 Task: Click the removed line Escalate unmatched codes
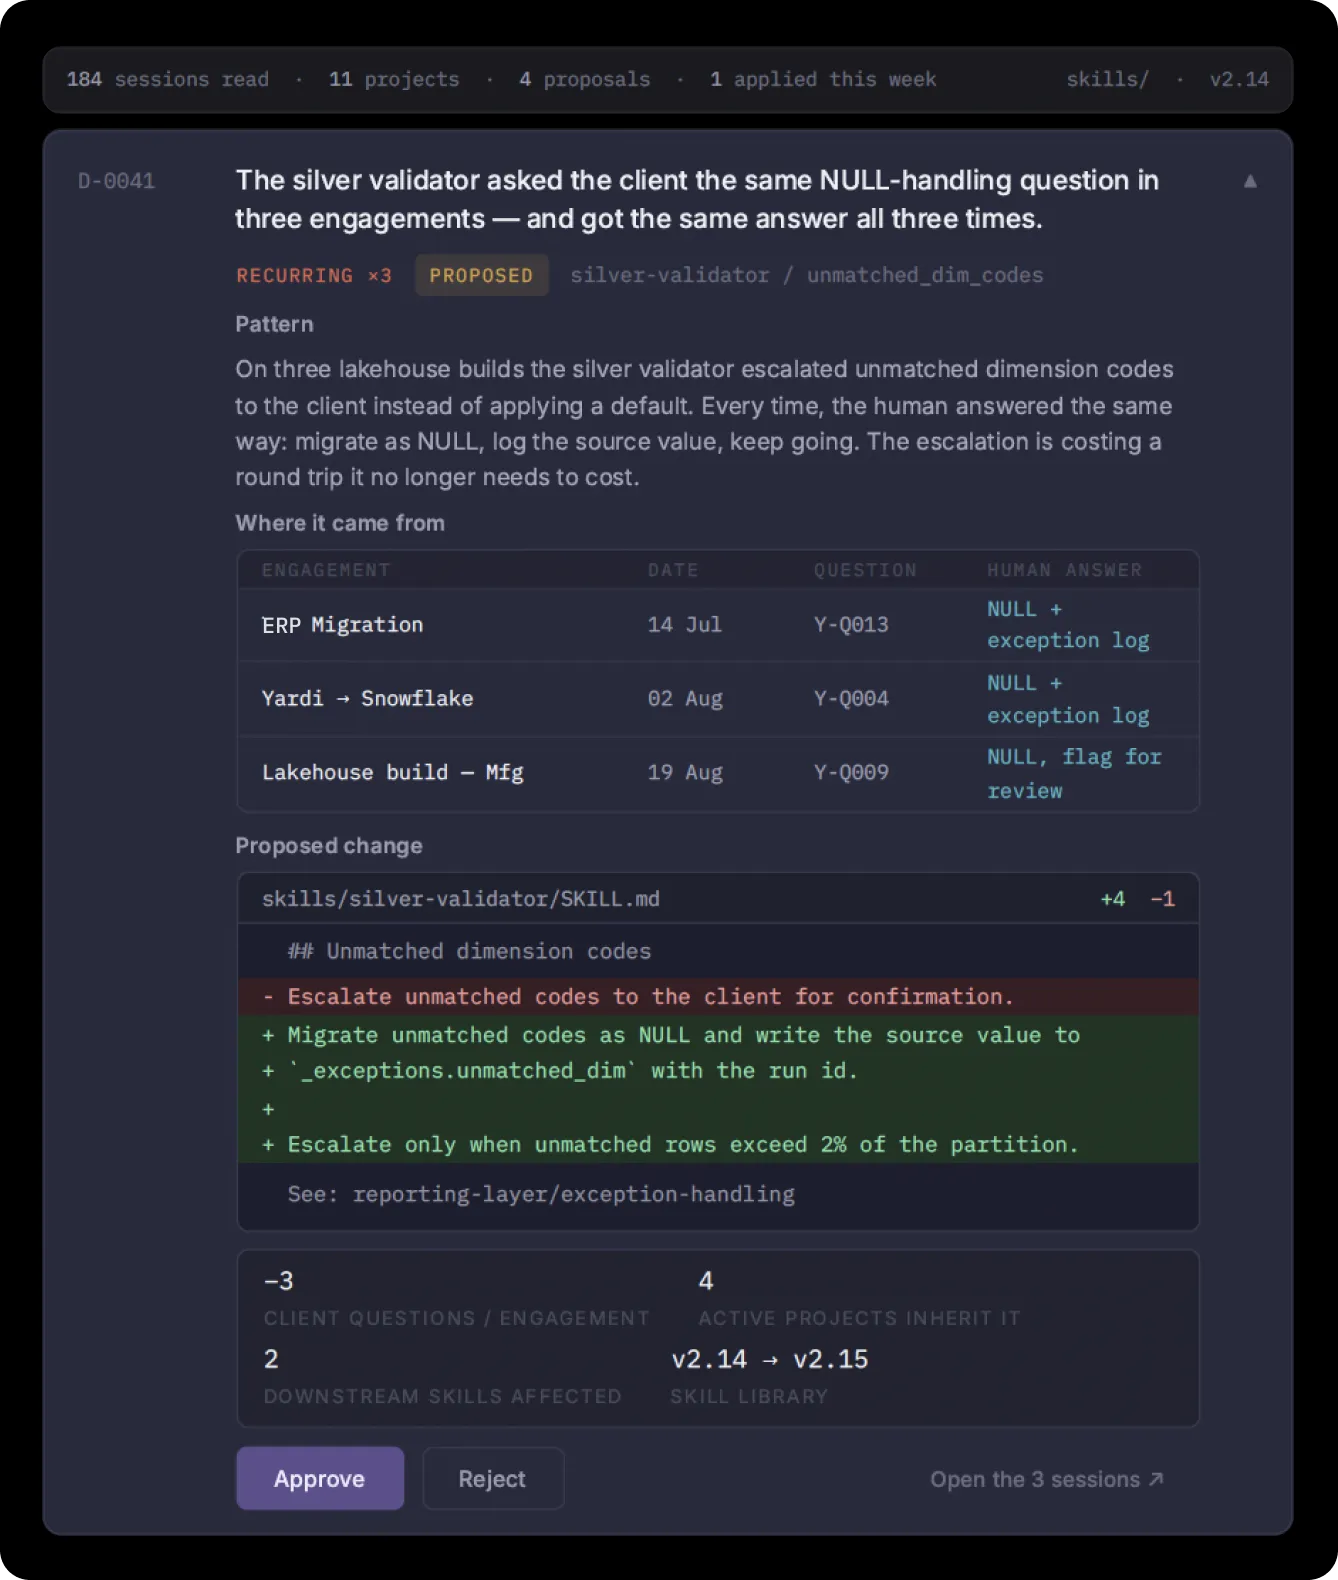718,997
